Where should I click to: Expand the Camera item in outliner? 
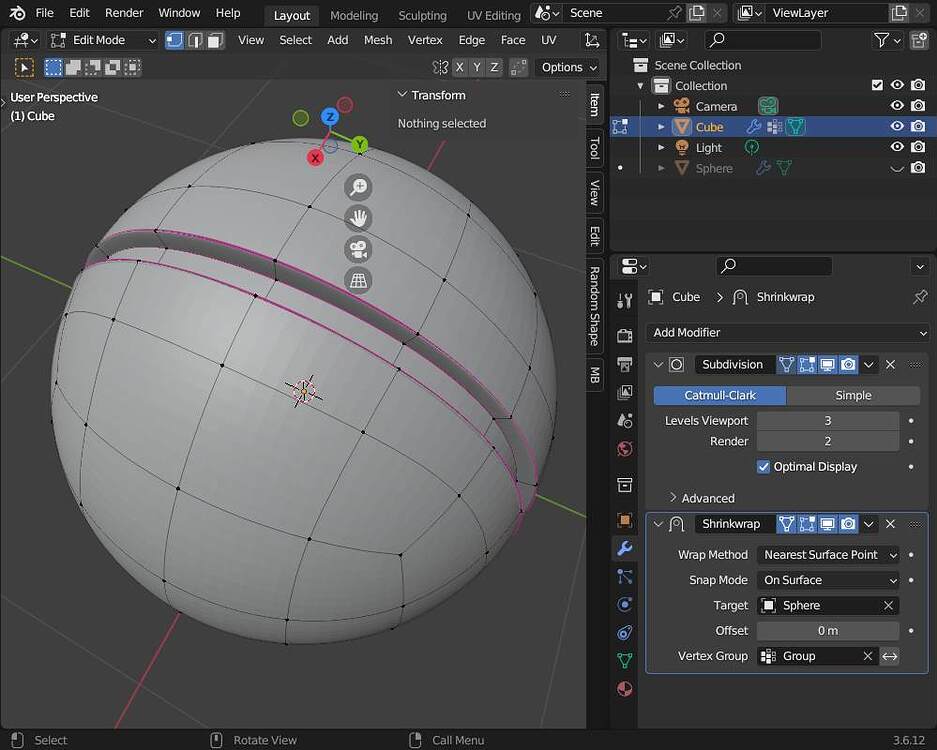(661, 106)
